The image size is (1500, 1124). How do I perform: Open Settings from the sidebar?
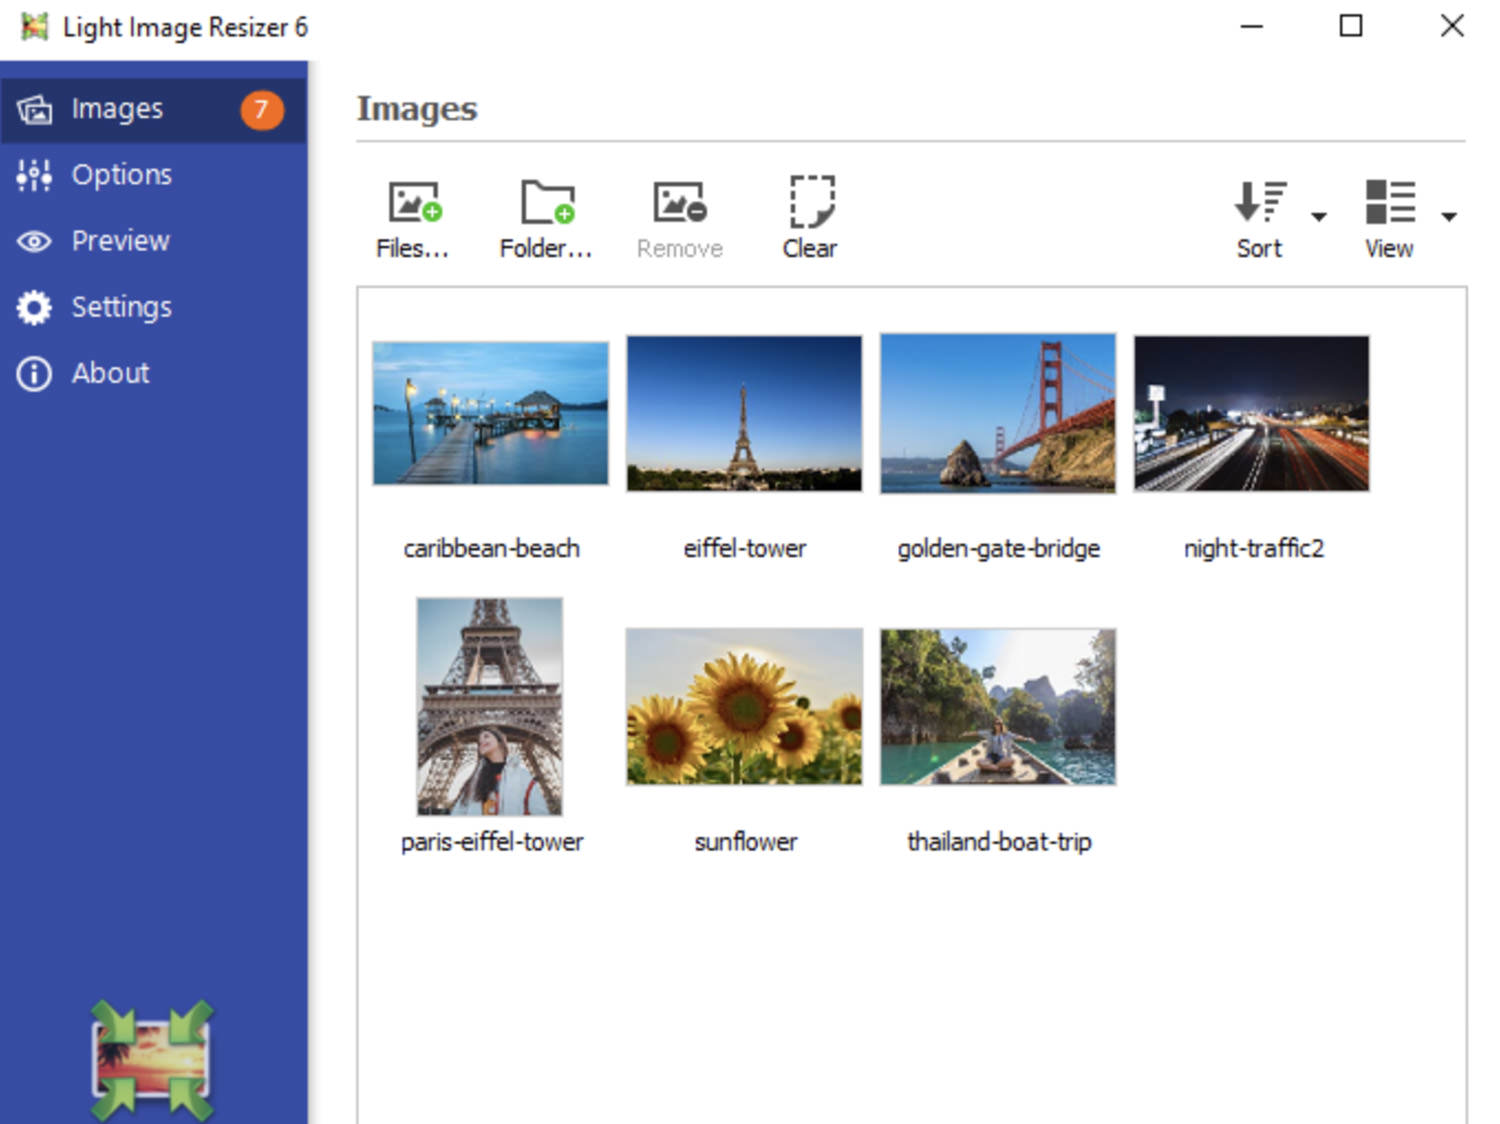pyautogui.click(x=153, y=307)
